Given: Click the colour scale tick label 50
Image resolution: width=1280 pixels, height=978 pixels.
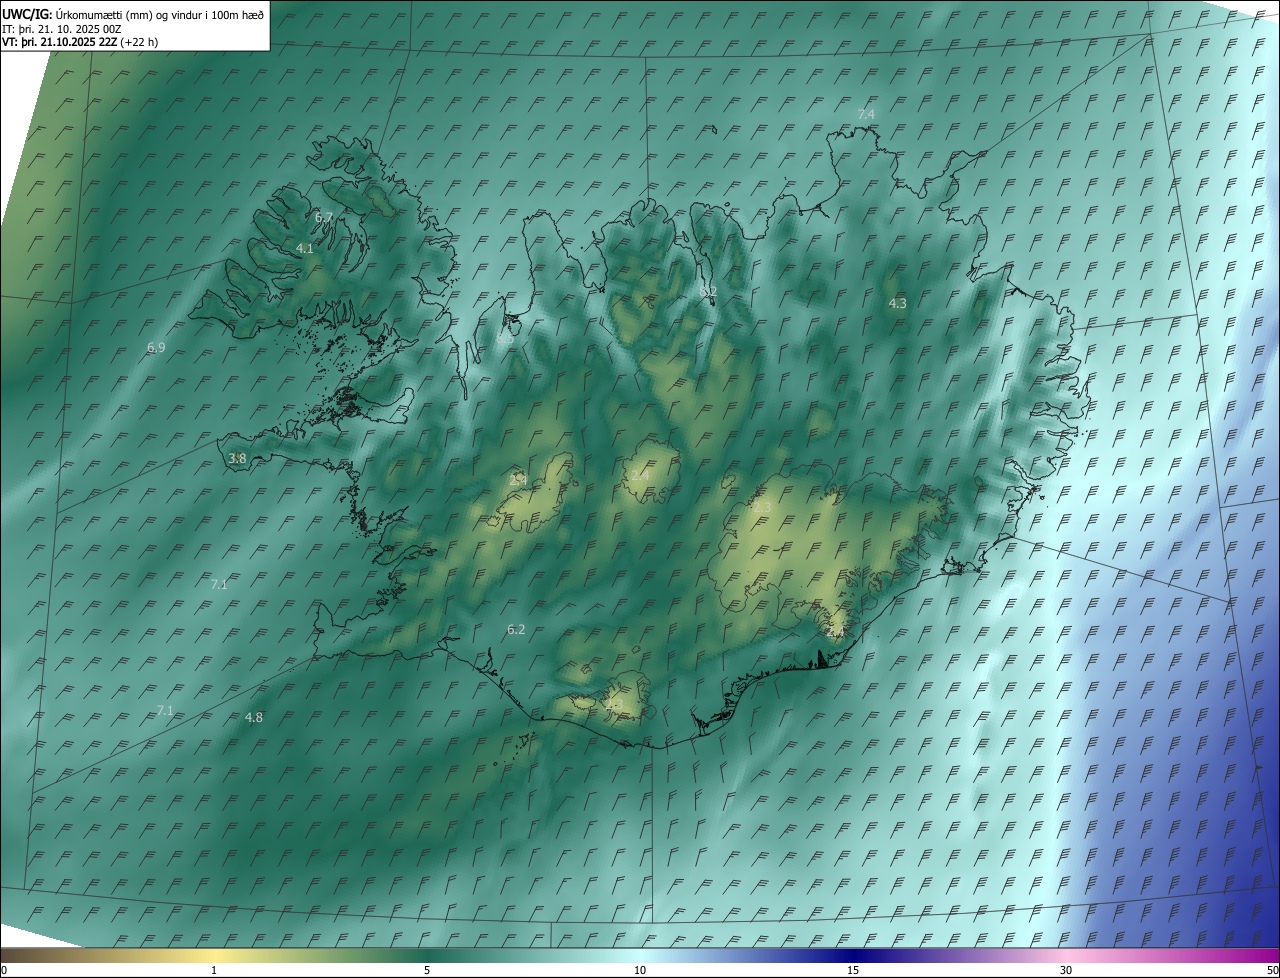Looking at the screenshot, I should [x=1272, y=970].
